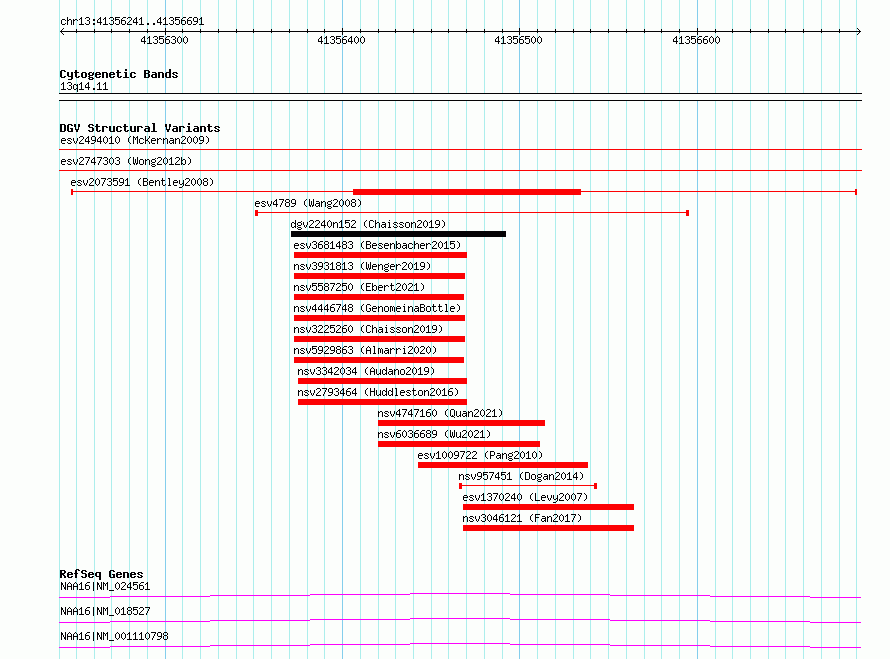Click the 13q14.11 cytogenetic band label
Image resolution: width=890 pixels, height=659 pixels.
pyautogui.click(x=84, y=86)
